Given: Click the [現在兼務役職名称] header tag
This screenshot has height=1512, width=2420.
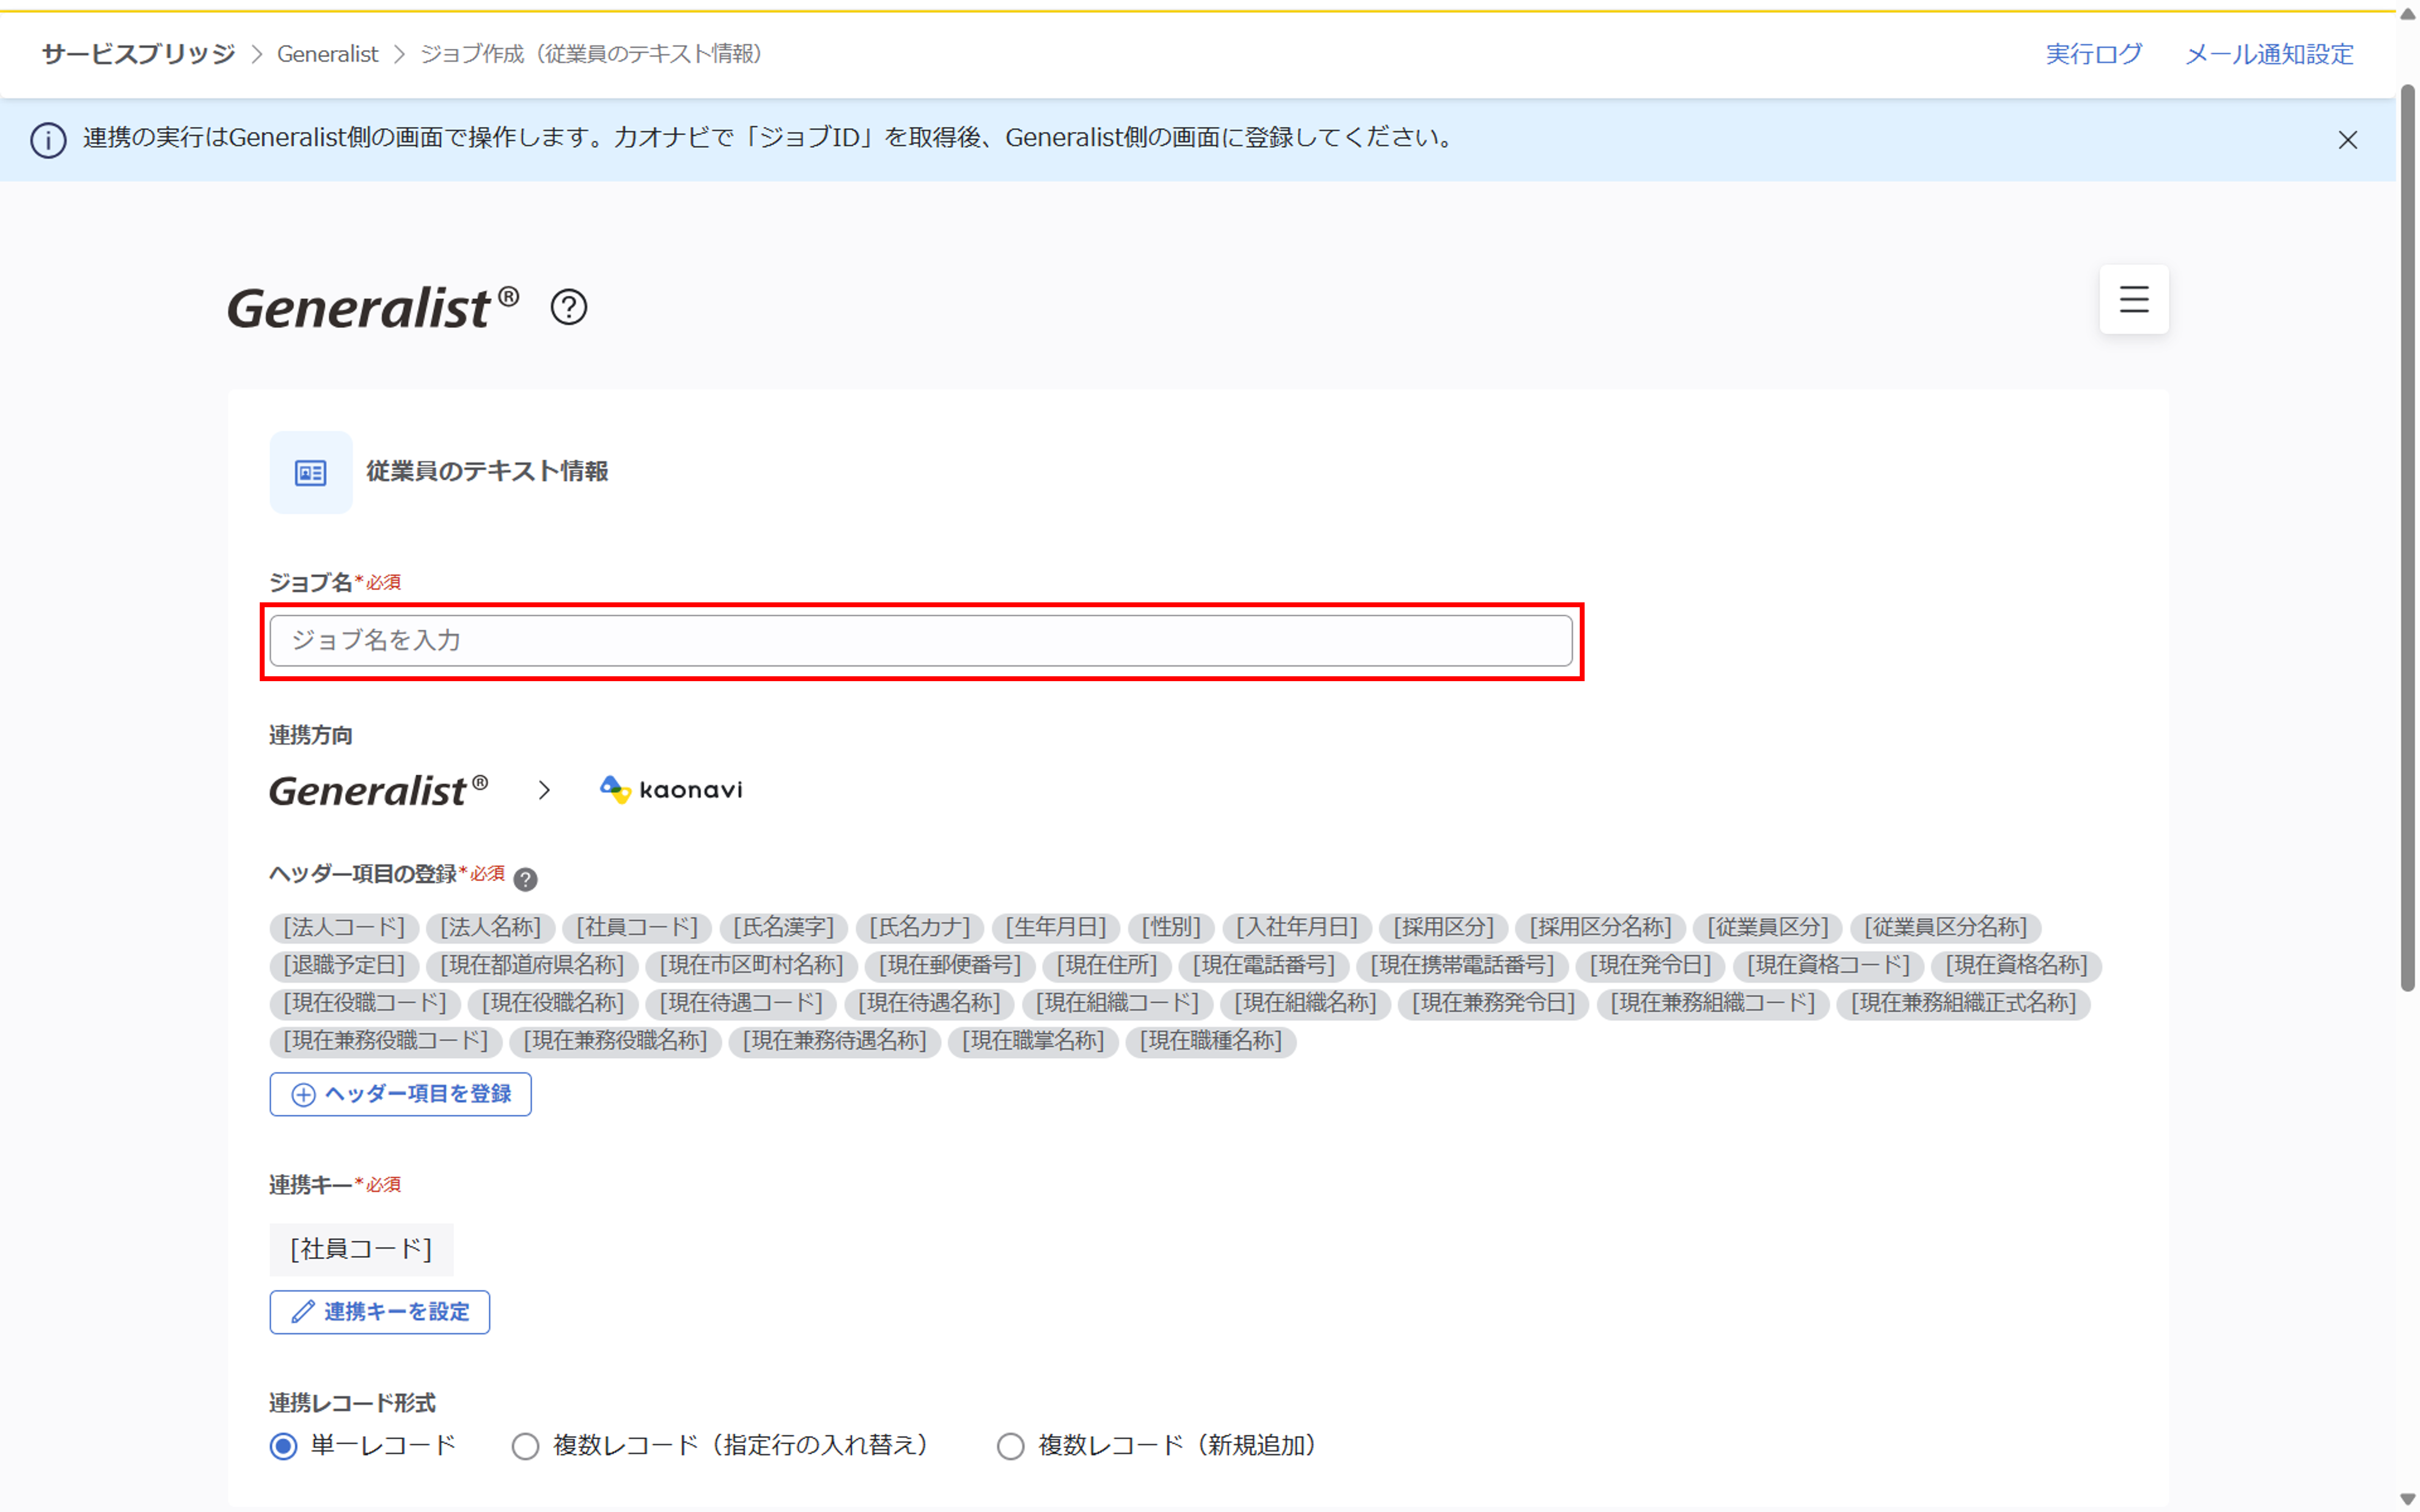Looking at the screenshot, I should click(x=615, y=1041).
